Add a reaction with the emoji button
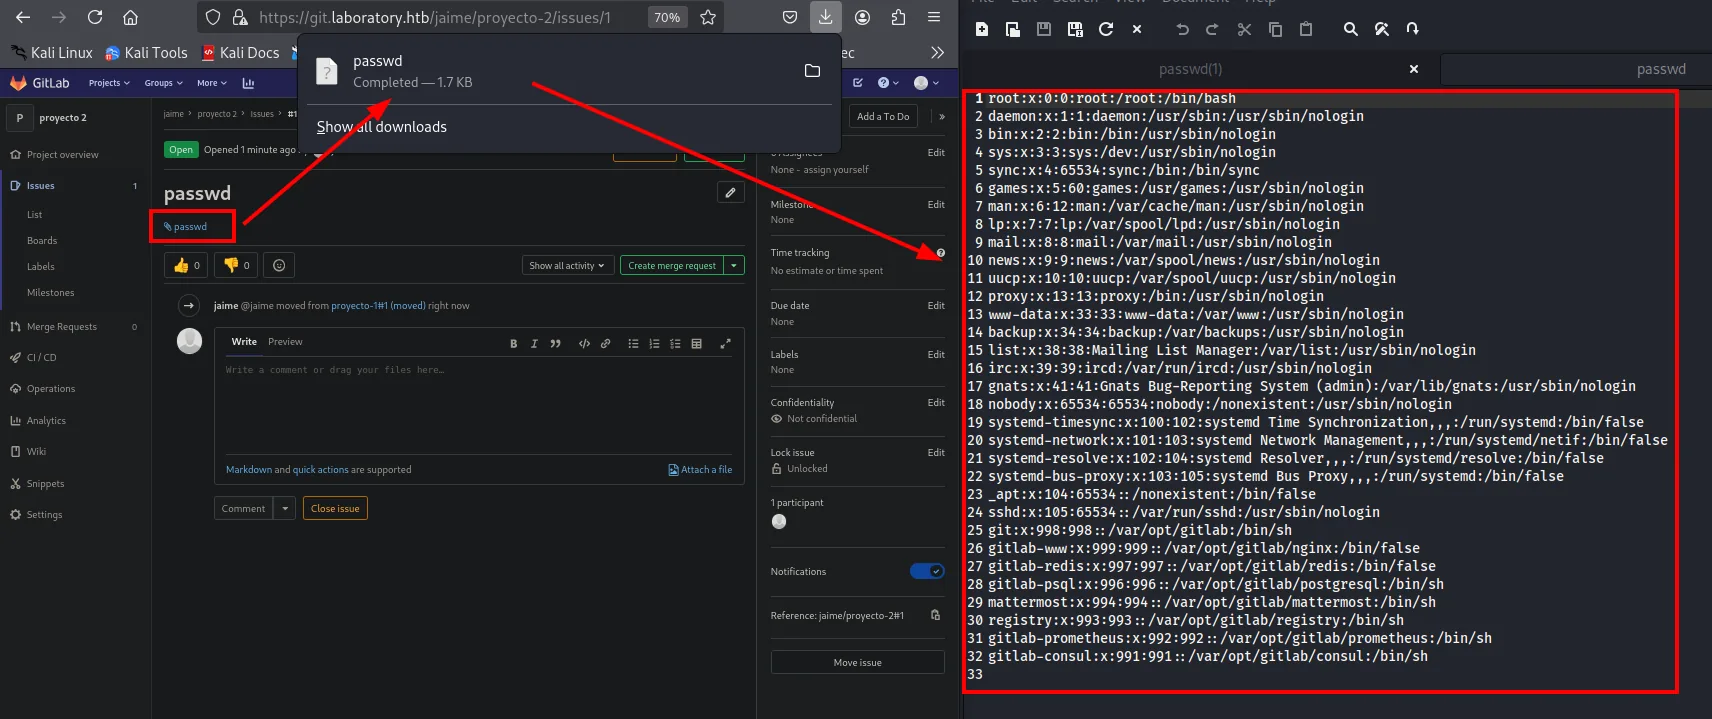 [x=279, y=265]
